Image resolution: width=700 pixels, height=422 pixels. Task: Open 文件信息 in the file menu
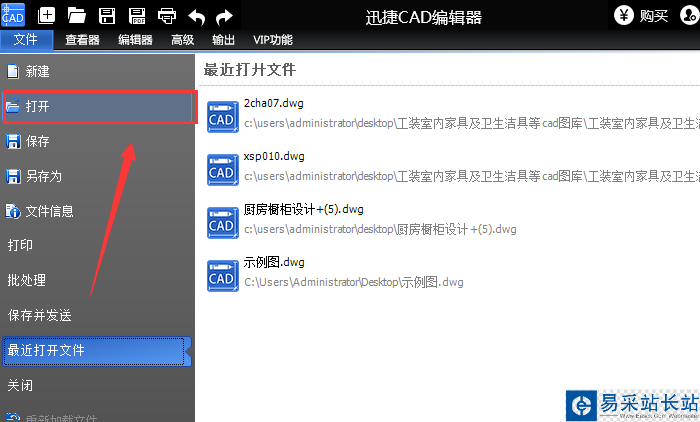click(97, 211)
